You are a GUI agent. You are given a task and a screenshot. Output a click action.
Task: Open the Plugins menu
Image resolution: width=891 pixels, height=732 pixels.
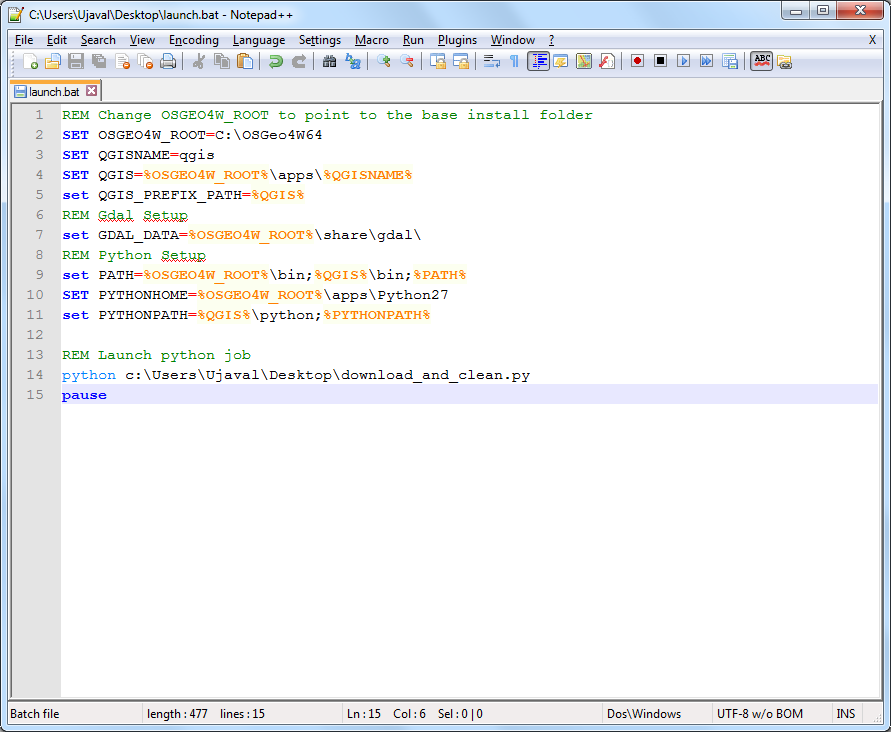tap(457, 40)
